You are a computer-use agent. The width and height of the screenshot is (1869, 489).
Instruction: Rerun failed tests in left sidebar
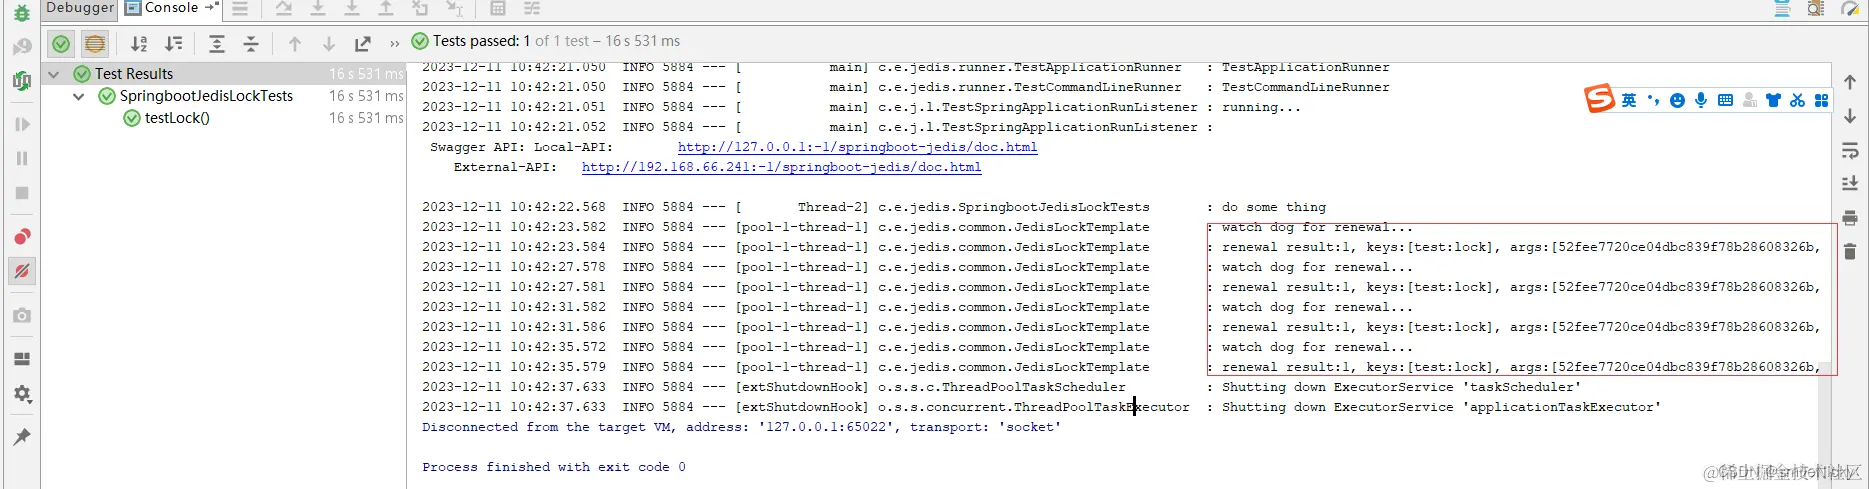pyautogui.click(x=21, y=46)
